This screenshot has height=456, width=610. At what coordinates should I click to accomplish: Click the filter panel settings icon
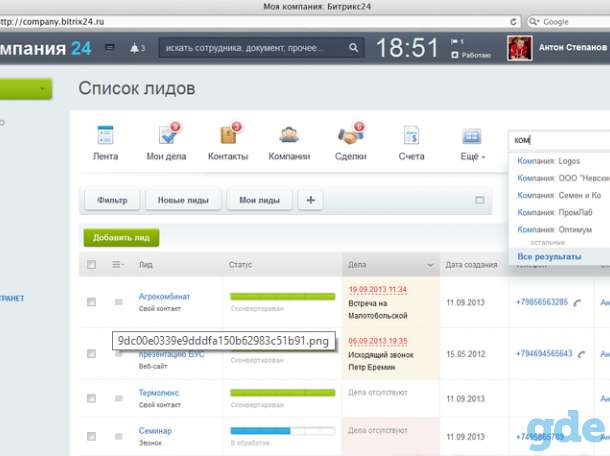tap(480, 200)
